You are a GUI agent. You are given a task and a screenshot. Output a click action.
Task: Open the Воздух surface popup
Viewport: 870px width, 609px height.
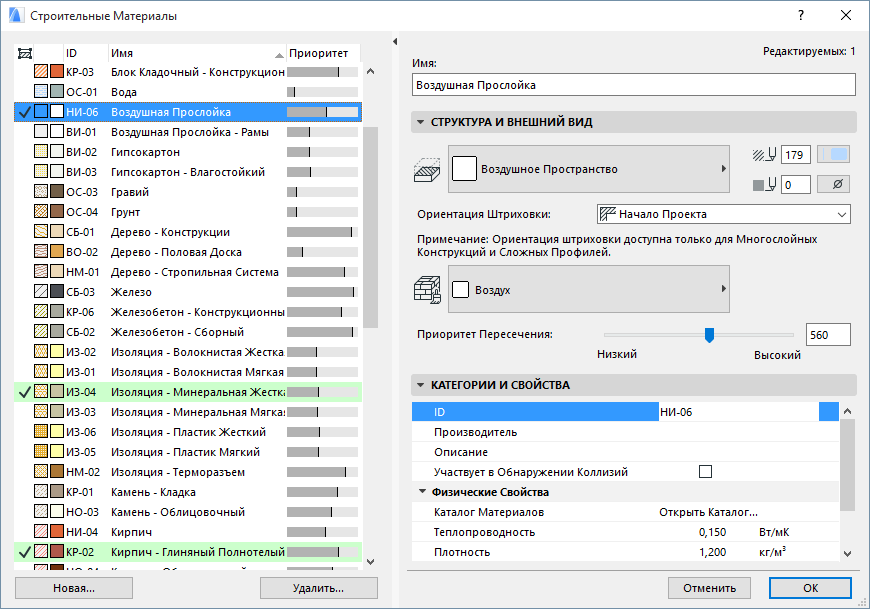pos(589,289)
